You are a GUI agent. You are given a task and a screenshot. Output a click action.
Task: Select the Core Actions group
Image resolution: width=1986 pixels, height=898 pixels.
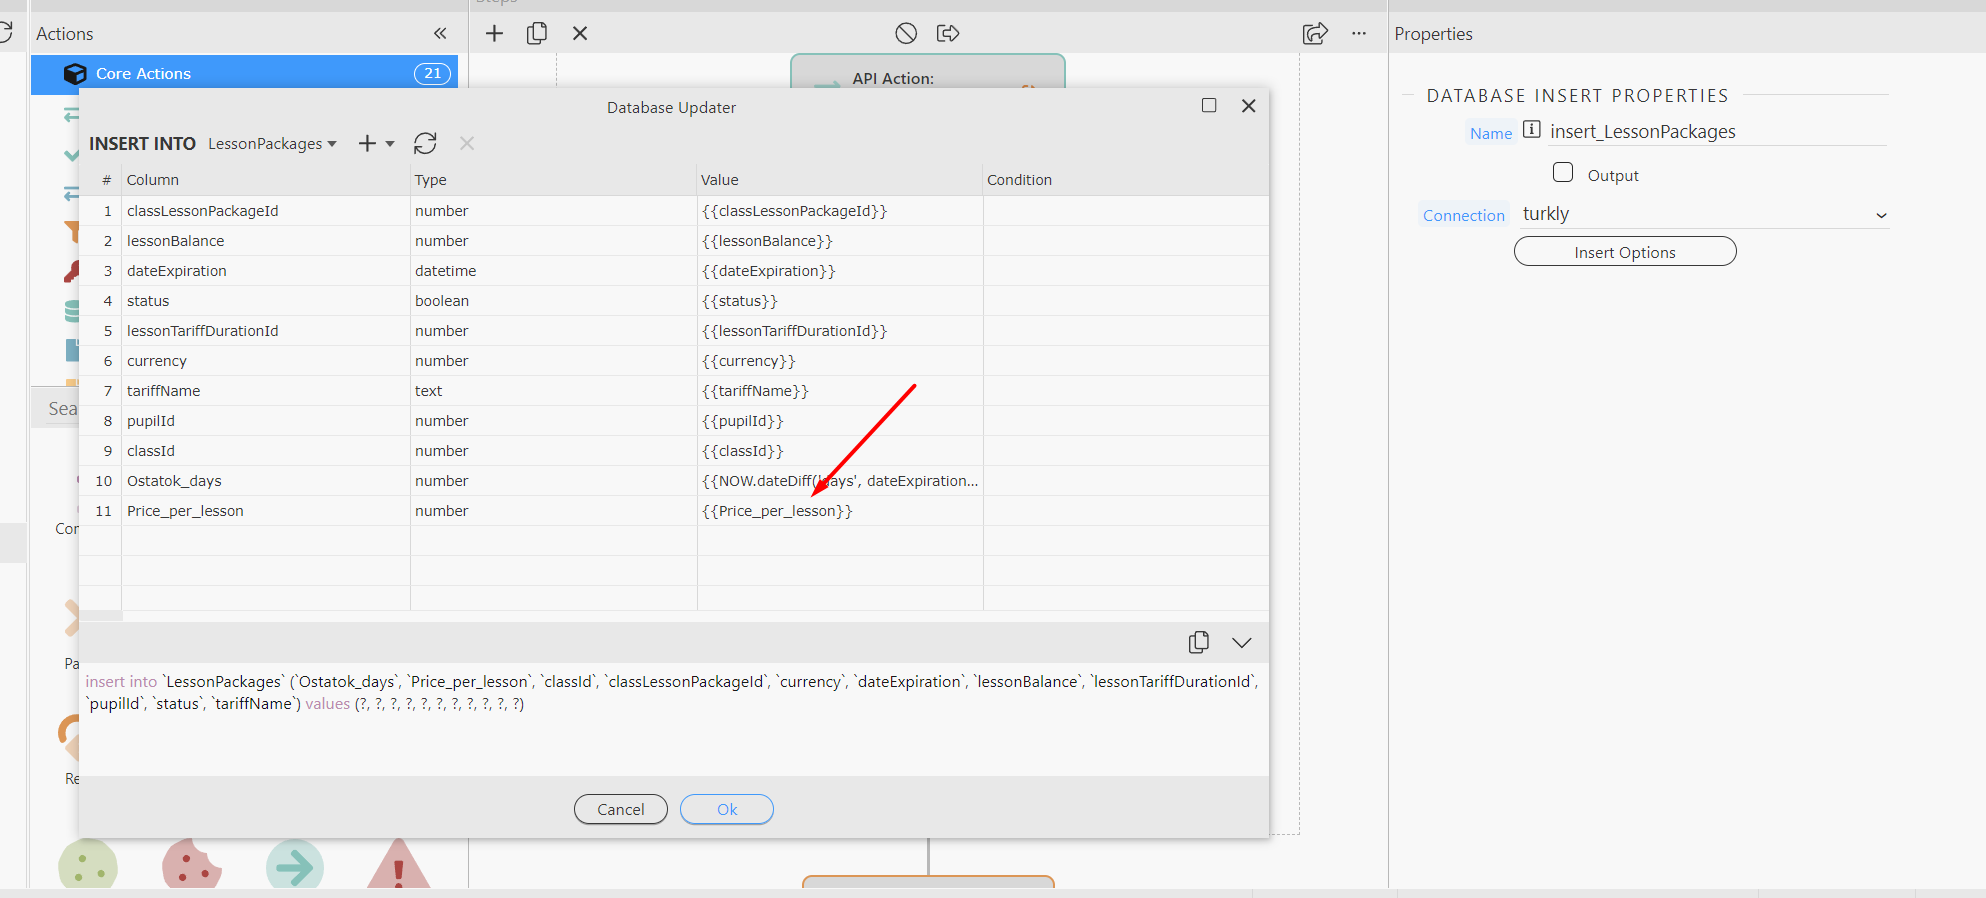[244, 74]
